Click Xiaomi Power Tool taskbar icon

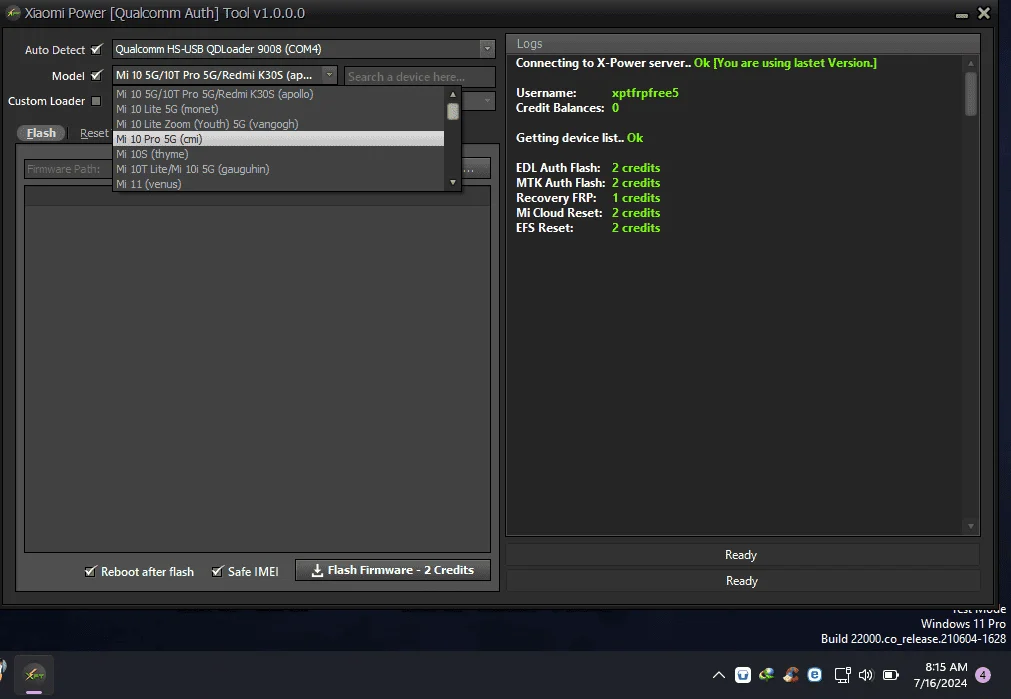pyautogui.click(x=34, y=674)
